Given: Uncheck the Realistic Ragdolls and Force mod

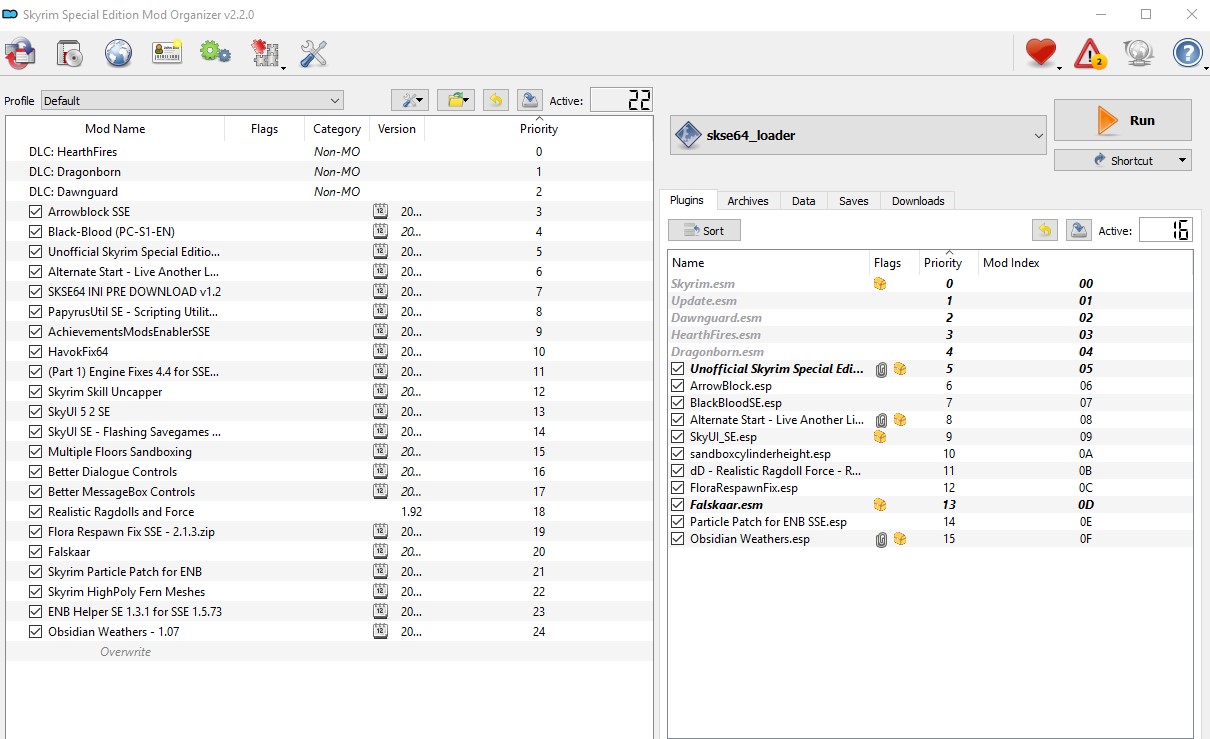Looking at the screenshot, I should [x=36, y=511].
